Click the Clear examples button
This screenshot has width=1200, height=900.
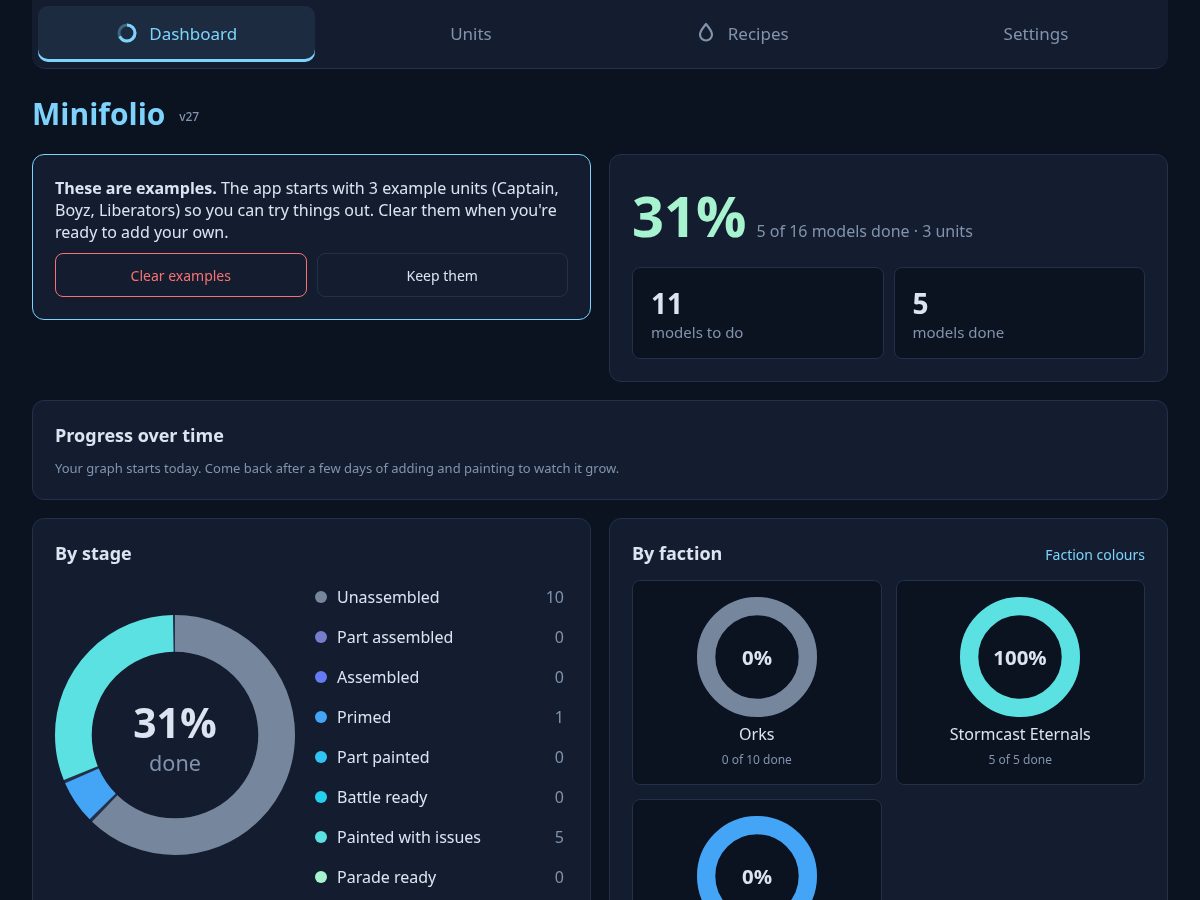point(181,275)
